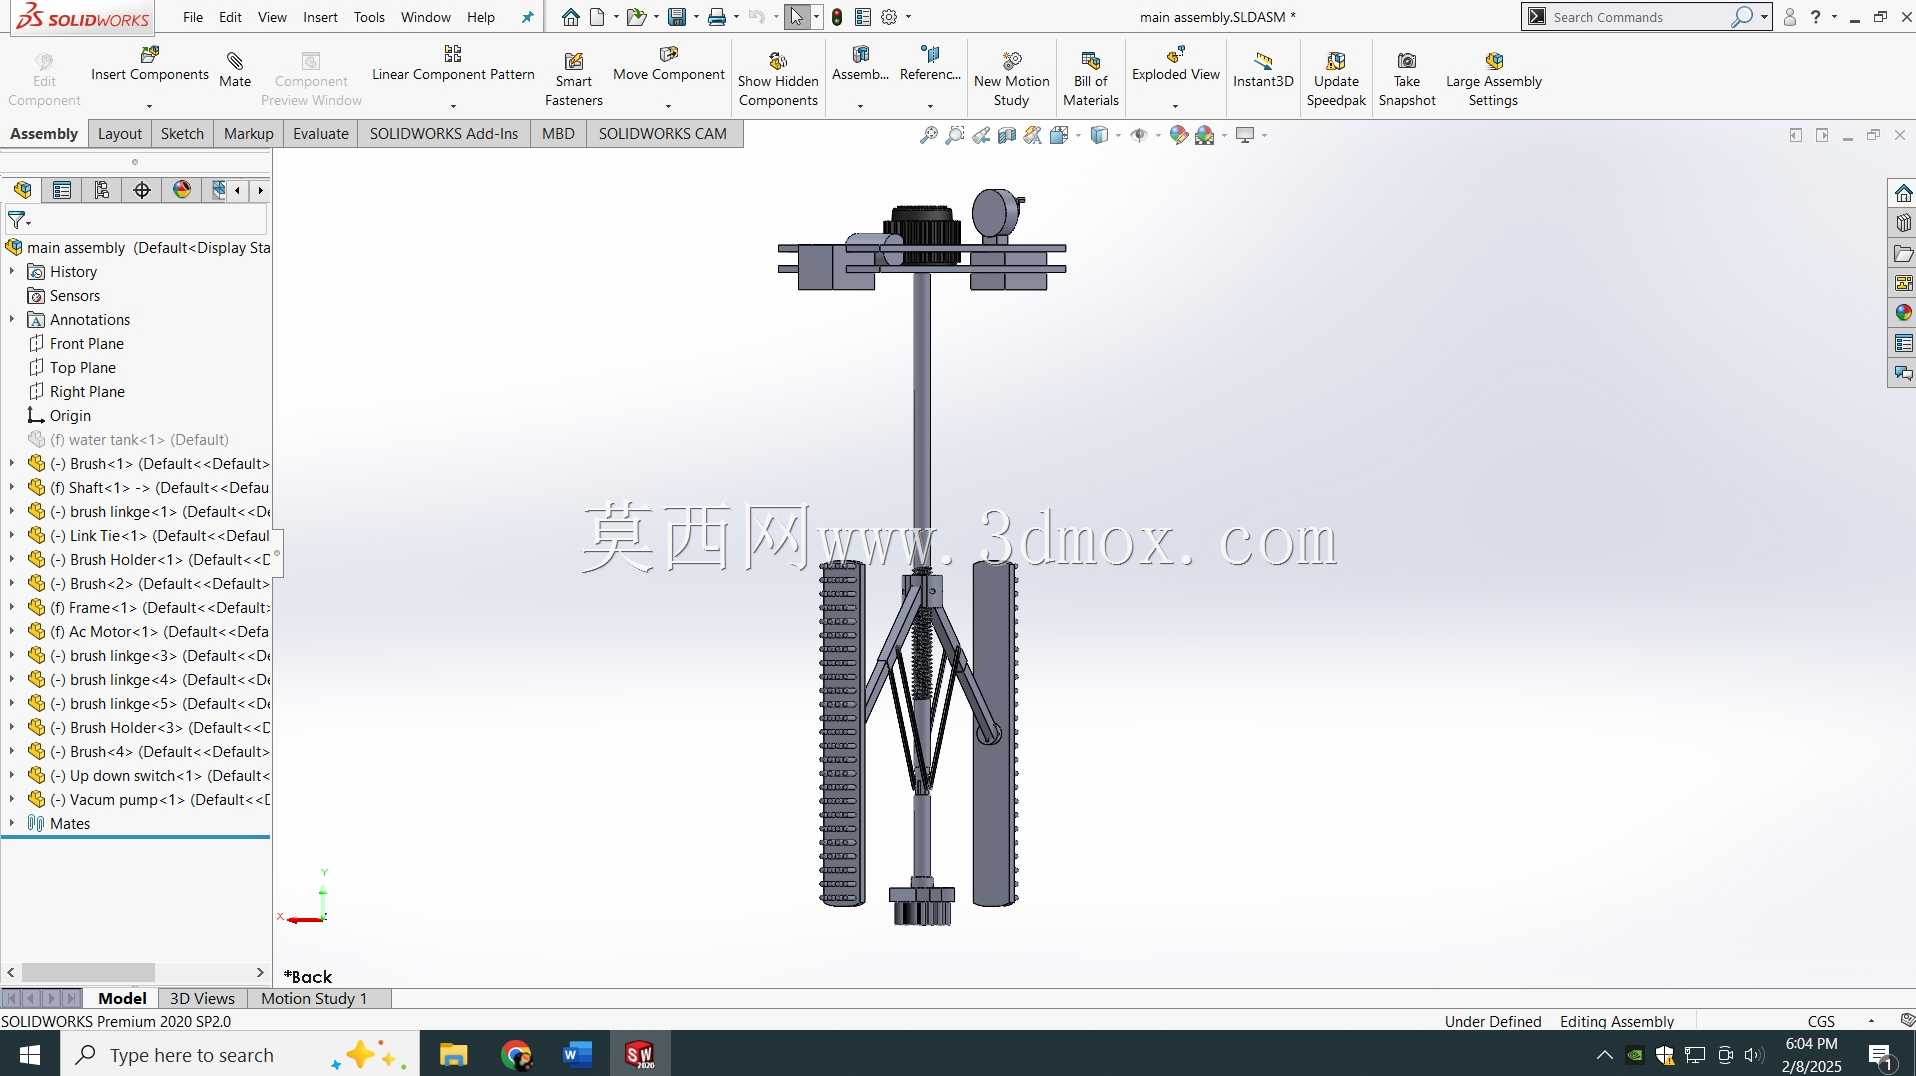Switch to 3D Views tab
The height and width of the screenshot is (1076, 1916).
coord(202,998)
